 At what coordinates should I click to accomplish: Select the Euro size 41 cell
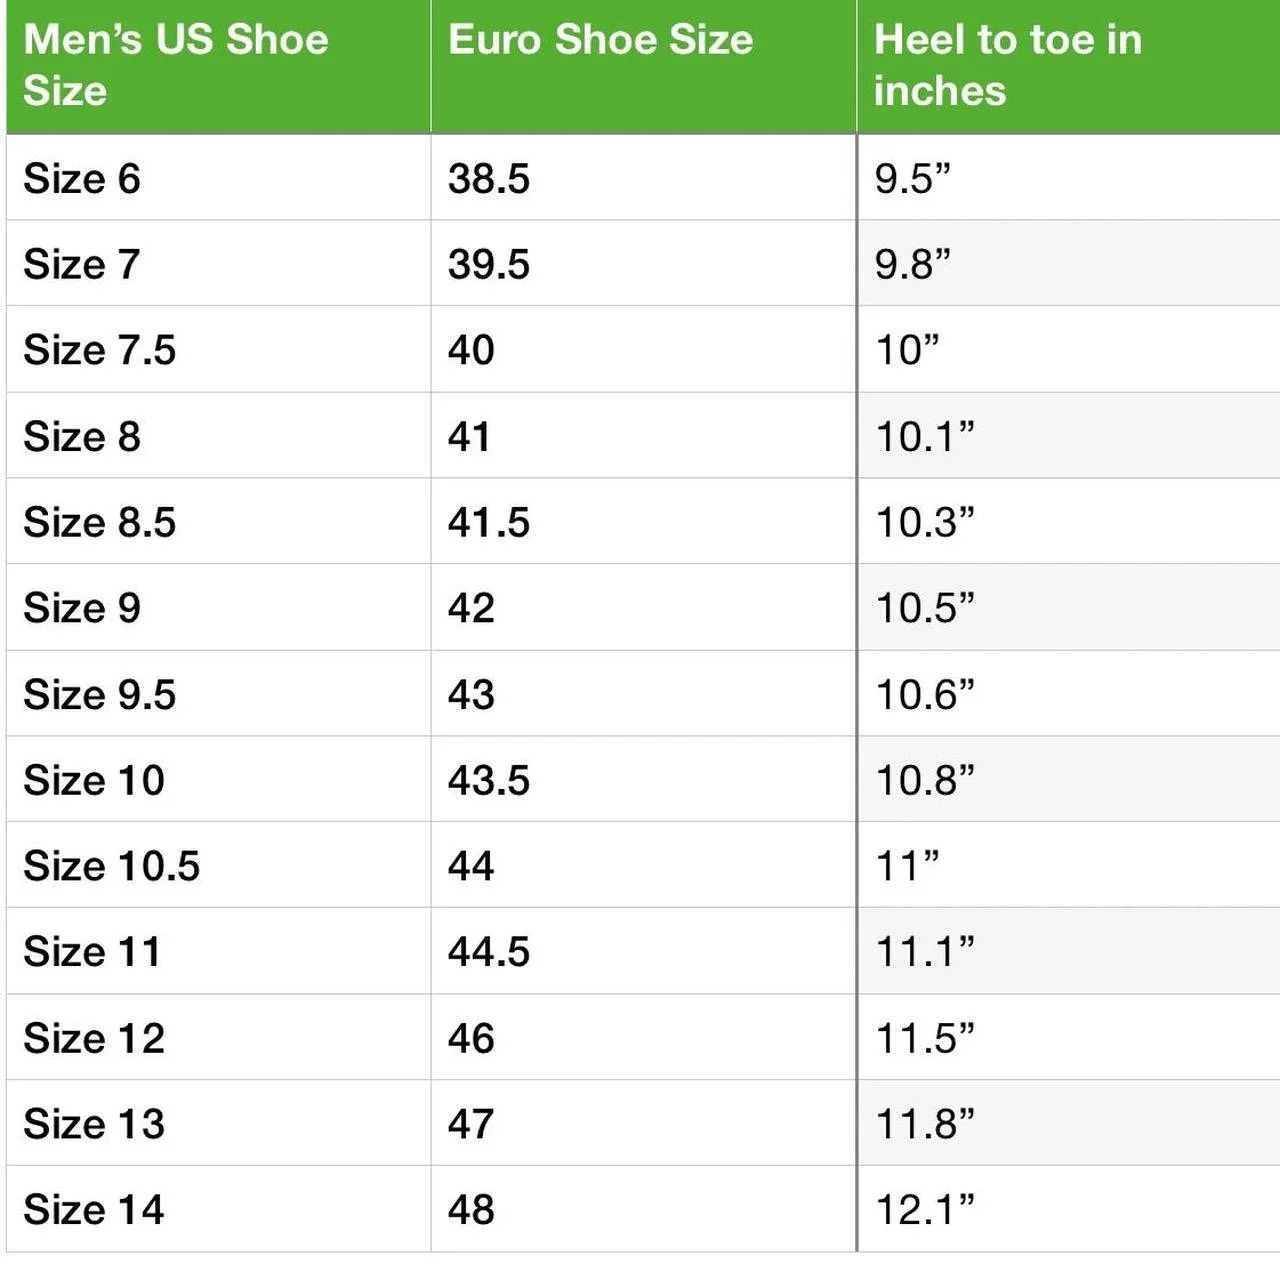(x=643, y=436)
